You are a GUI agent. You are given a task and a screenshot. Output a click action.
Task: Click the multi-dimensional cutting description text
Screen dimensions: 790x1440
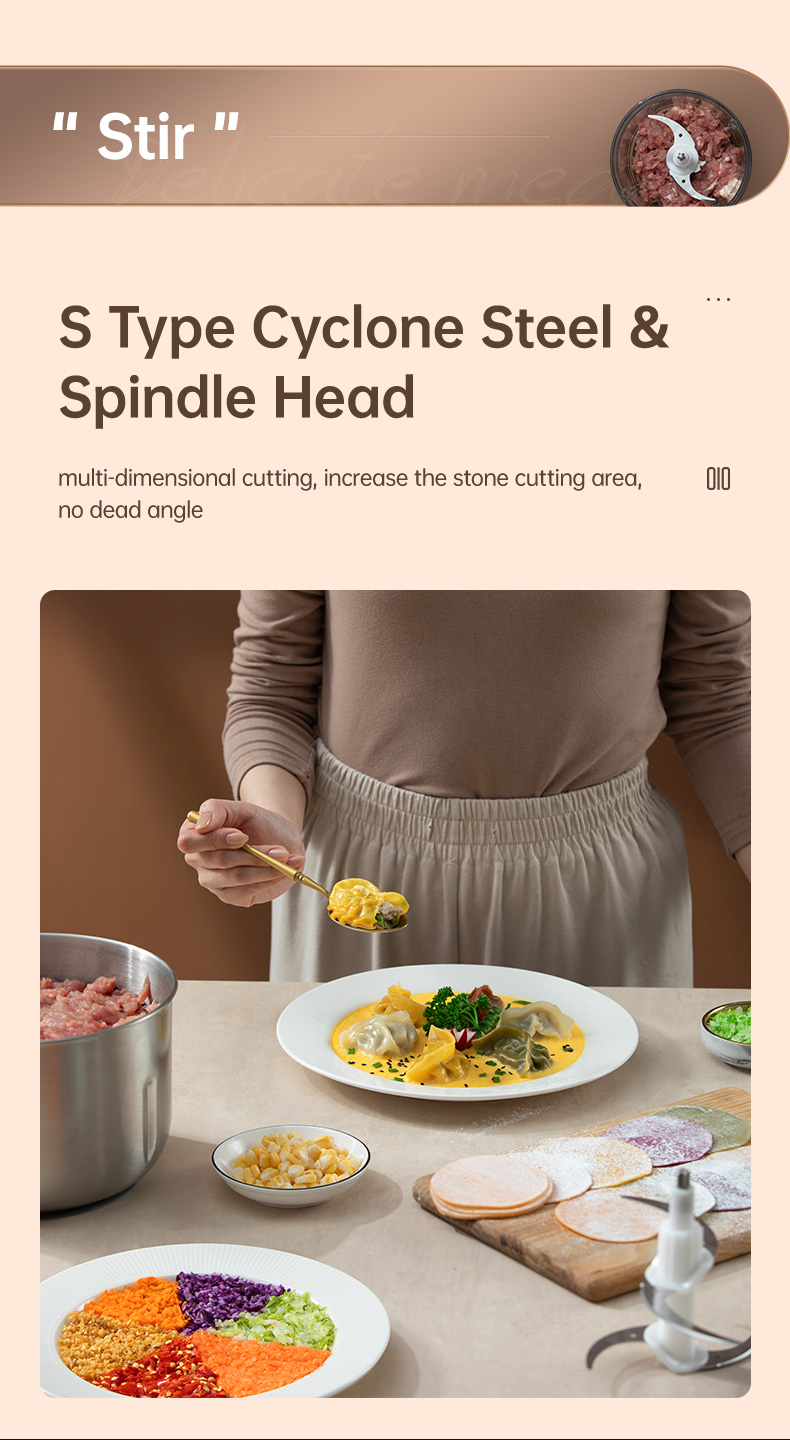[350, 494]
